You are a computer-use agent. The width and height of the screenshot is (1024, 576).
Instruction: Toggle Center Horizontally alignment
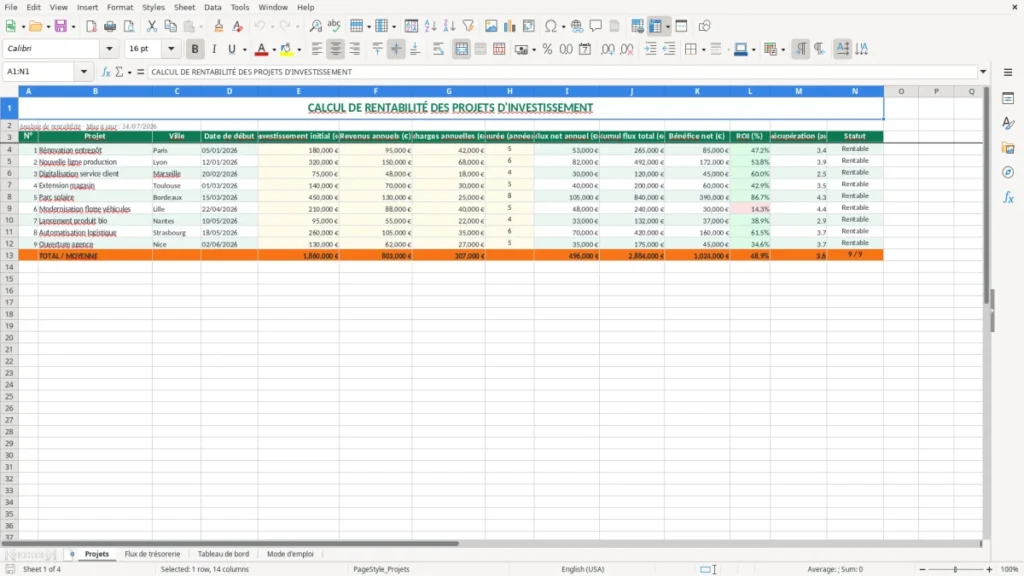[x=336, y=49]
